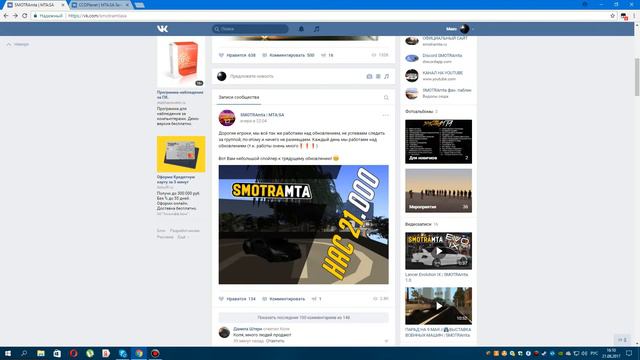Click the VK logo in the header
The width and height of the screenshot is (640, 360).
(162, 29)
